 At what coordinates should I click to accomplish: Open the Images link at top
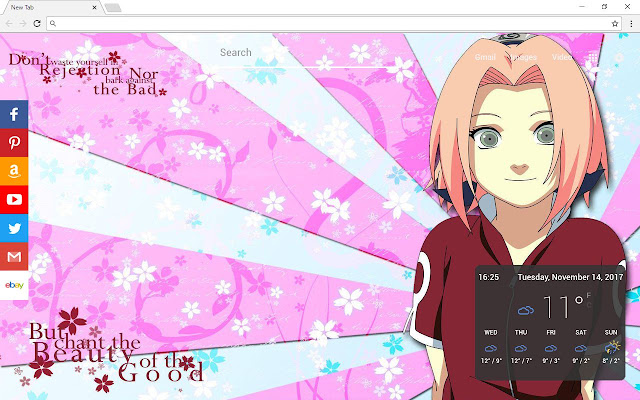coord(524,57)
